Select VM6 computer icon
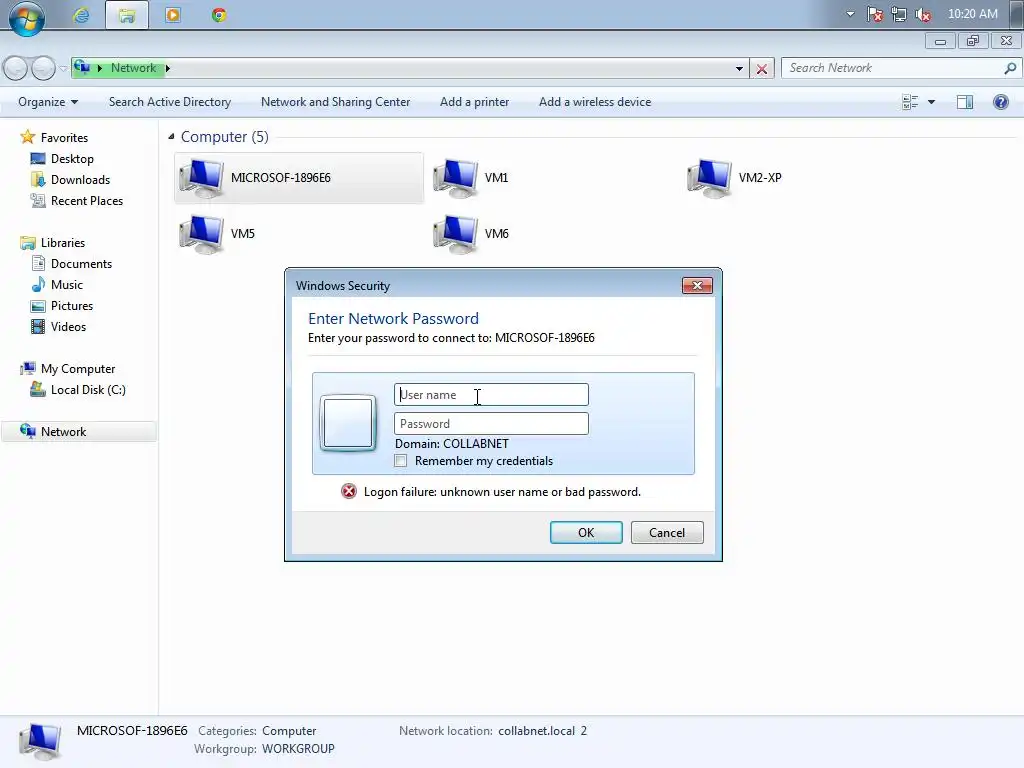1024x768 pixels. (456, 234)
